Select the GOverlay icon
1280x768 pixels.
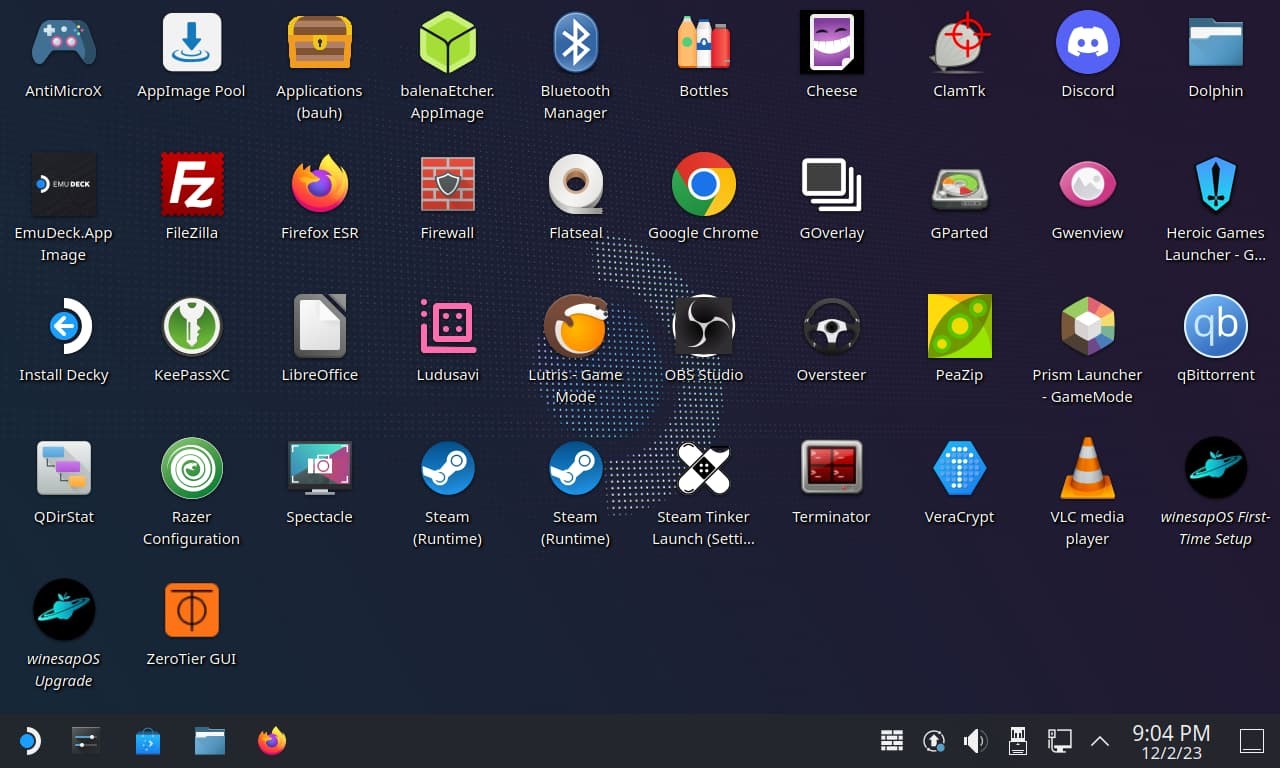pyautogui.click(x=832, y=185)
